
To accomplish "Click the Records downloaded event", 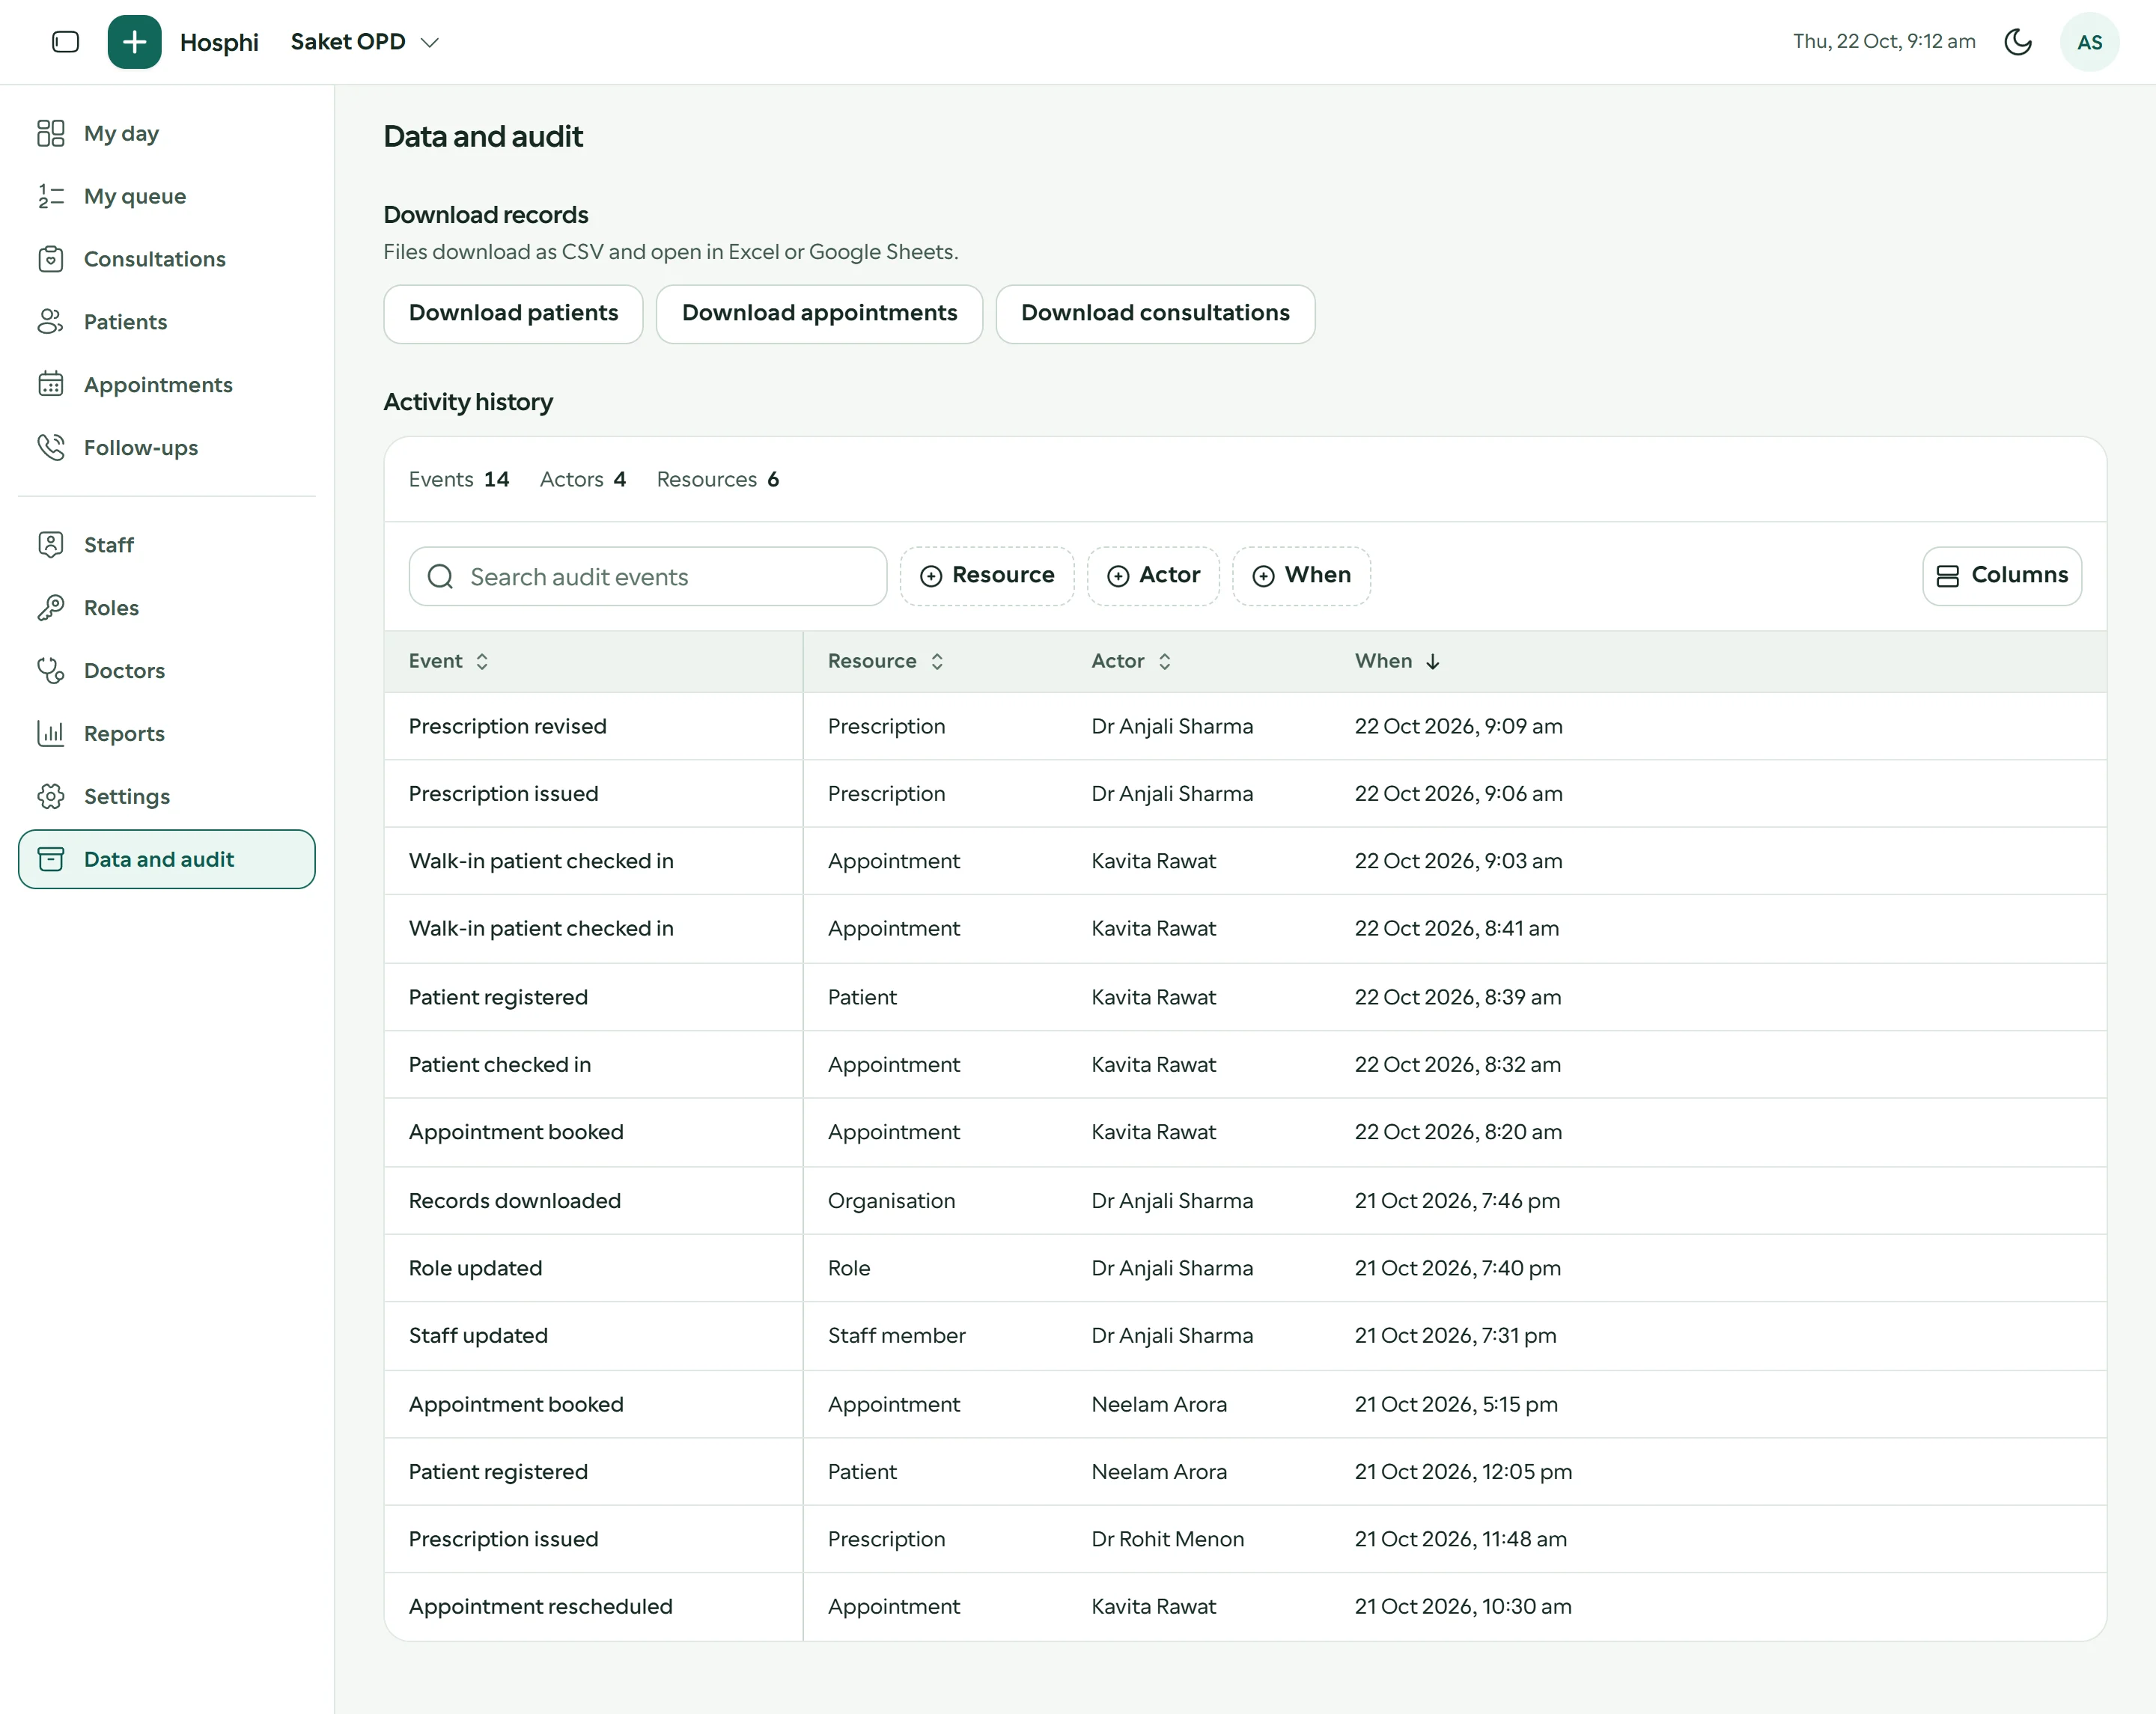I will pos(515,1201).
